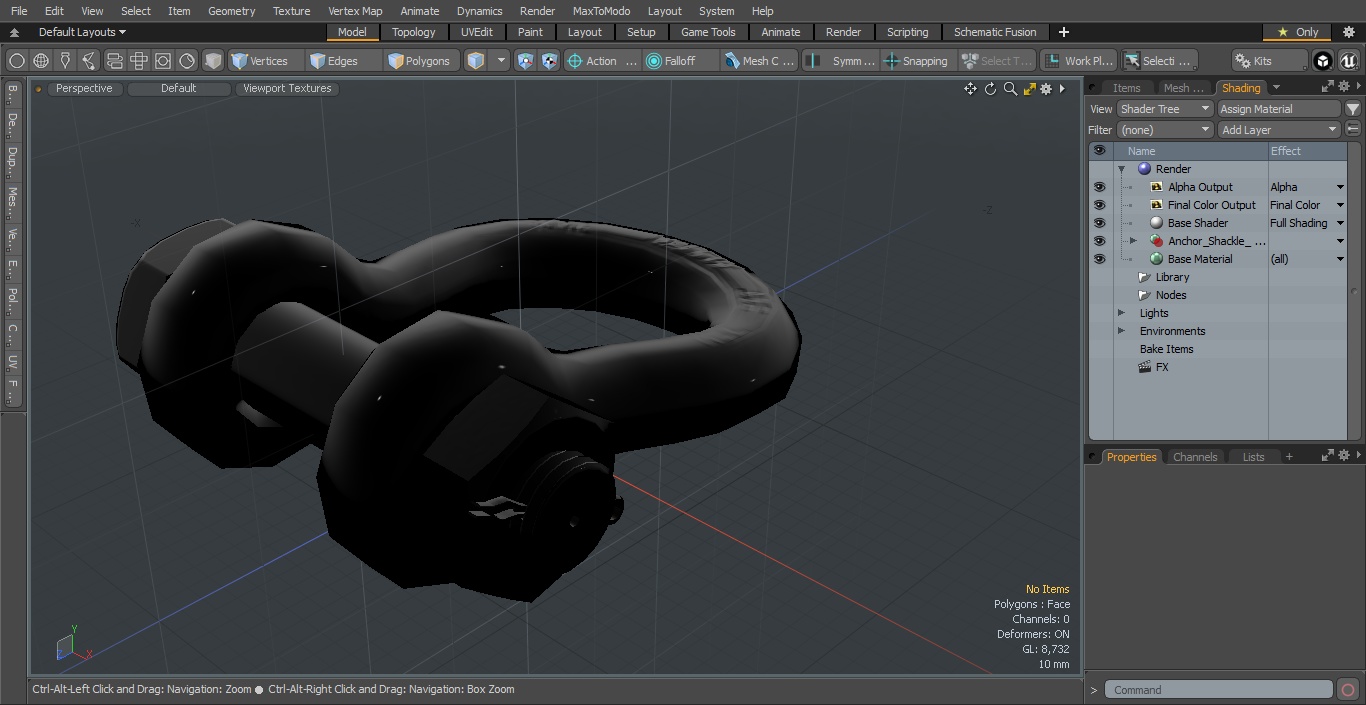Image resolution: width=1366 pixels, height=705 pixels.
Task: Click the eye column header icon
Action: 1099,151
